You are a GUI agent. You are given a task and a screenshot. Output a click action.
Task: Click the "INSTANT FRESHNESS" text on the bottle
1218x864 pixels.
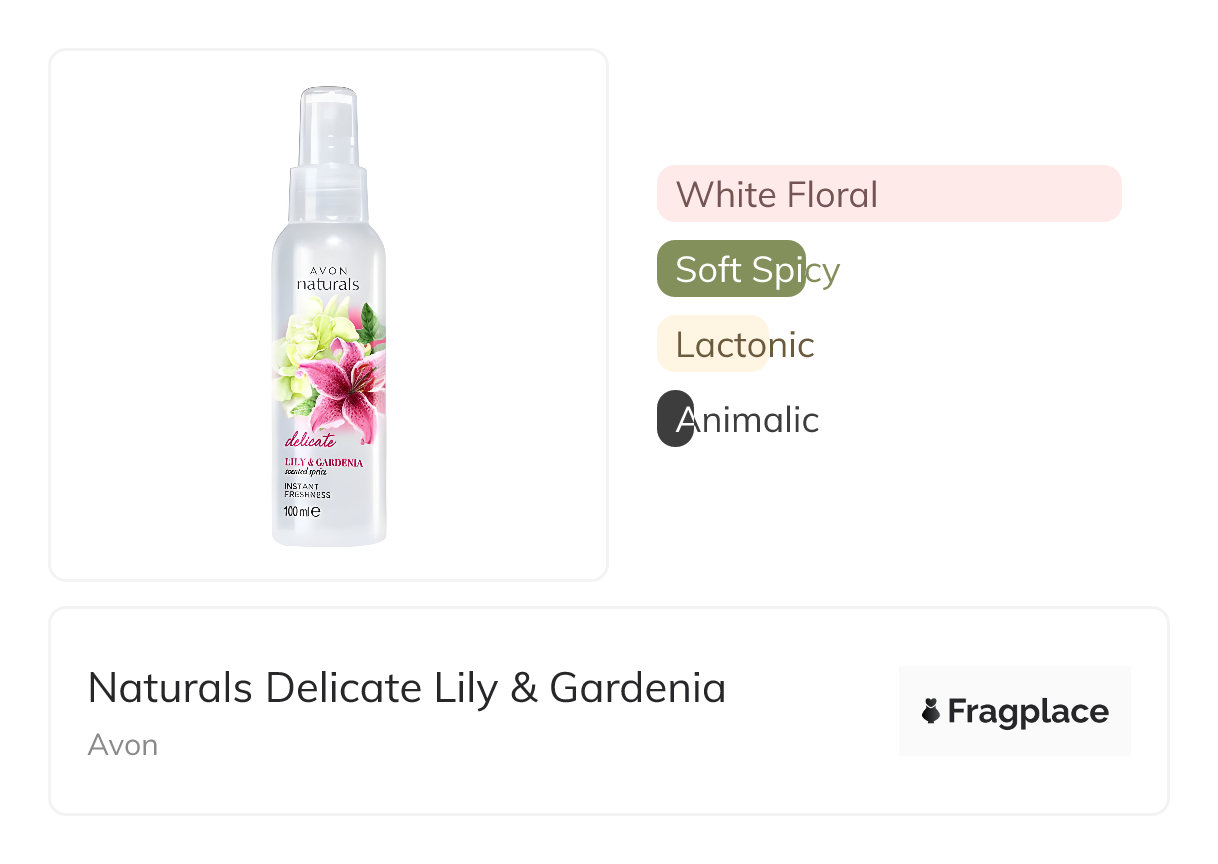[307, 490]
